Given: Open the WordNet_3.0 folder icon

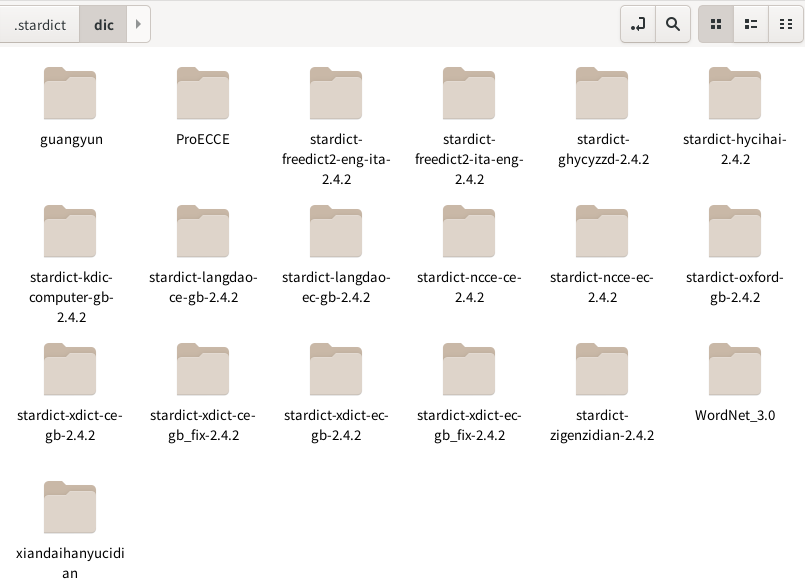Looking at the screenshot, I should point(735,369).
